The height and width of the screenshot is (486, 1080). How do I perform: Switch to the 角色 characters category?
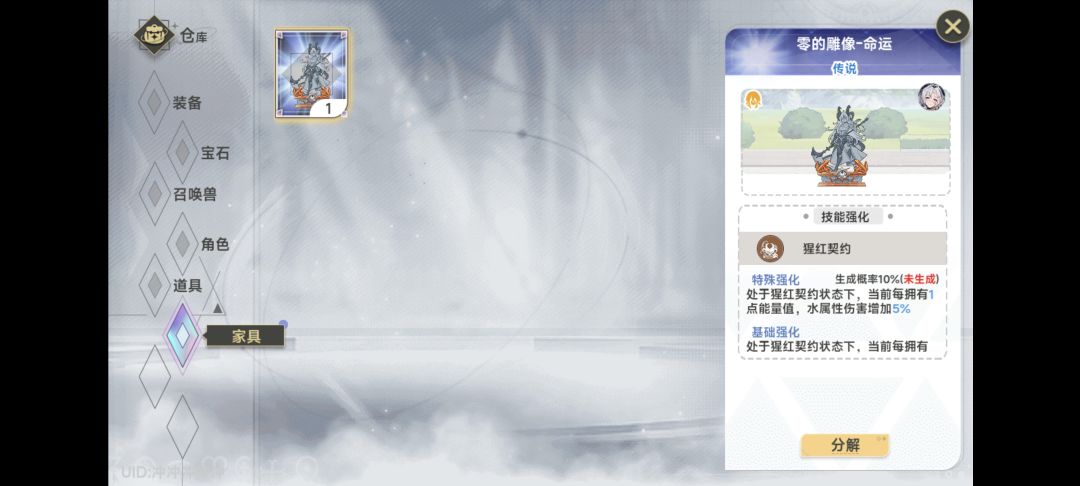pyautogui.click(x=215, y=244)
